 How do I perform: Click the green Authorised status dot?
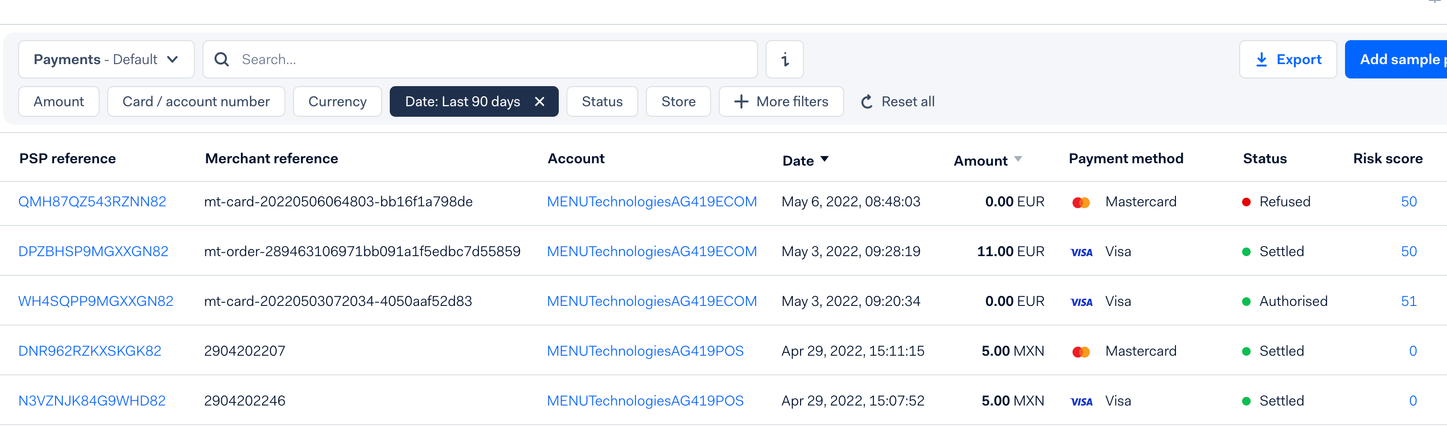[x=1247, y=302]
